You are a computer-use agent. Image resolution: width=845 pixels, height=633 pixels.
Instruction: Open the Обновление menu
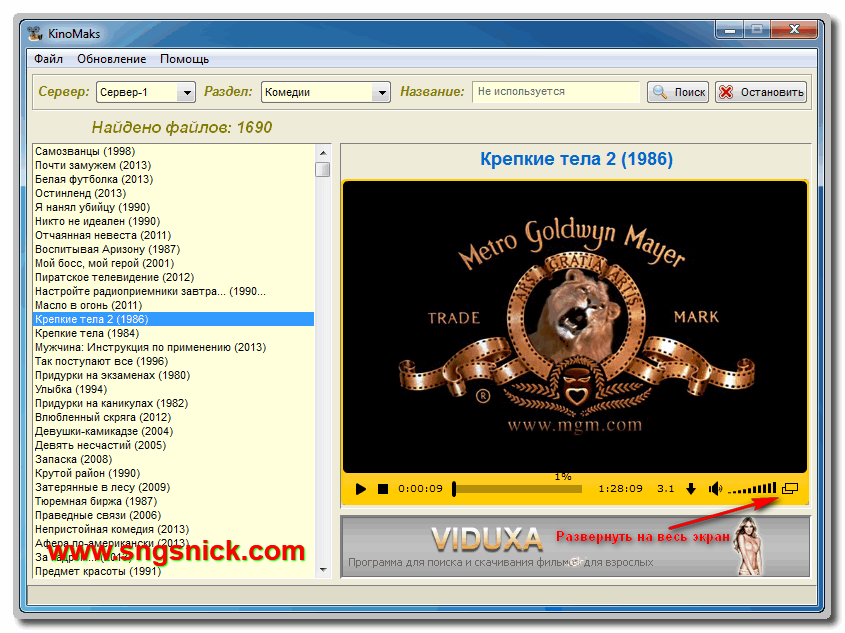(112, 59)
